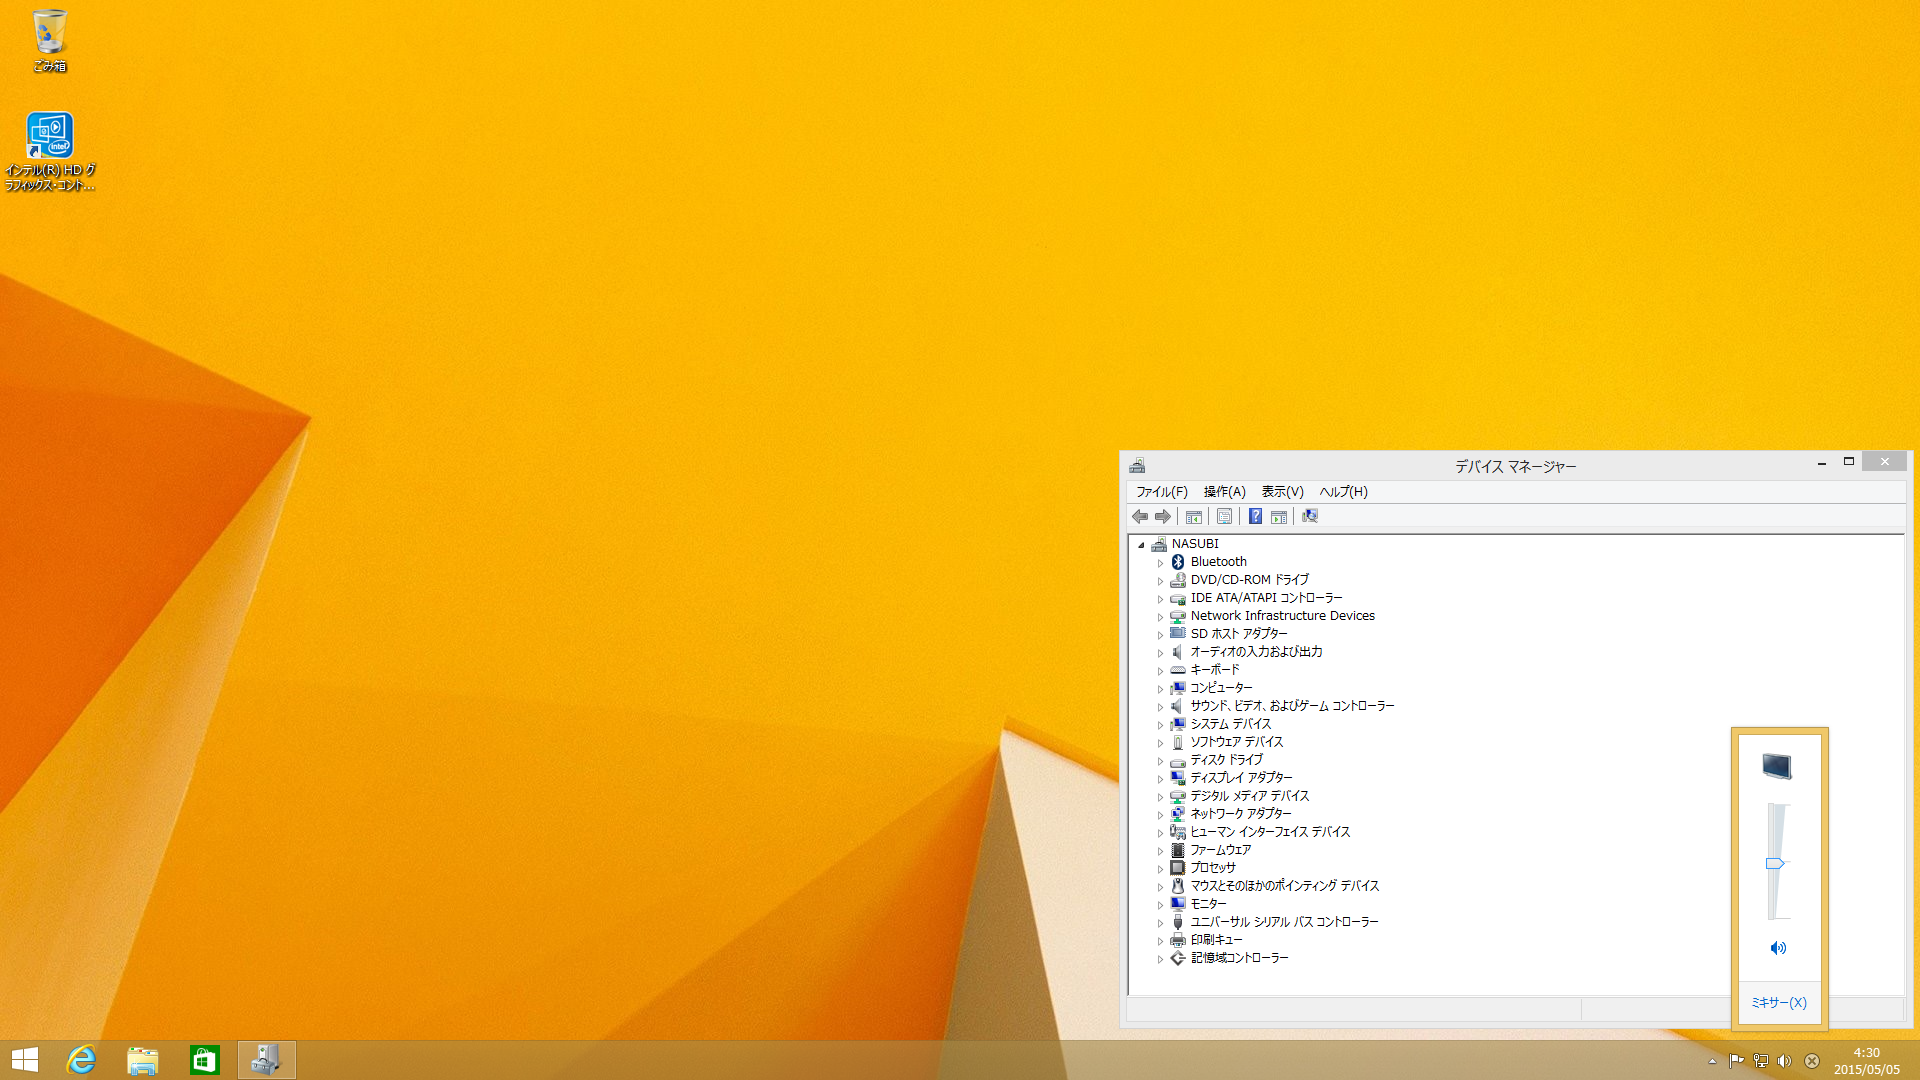
Task: Click the forward arrow toolbar icon
Action: point(1162,516)
